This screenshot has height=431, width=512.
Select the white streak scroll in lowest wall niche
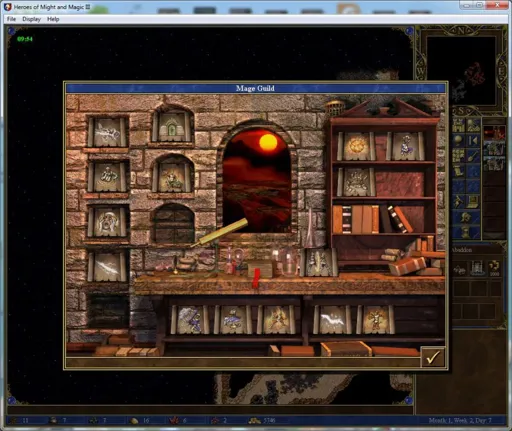[x=107, y=266]
